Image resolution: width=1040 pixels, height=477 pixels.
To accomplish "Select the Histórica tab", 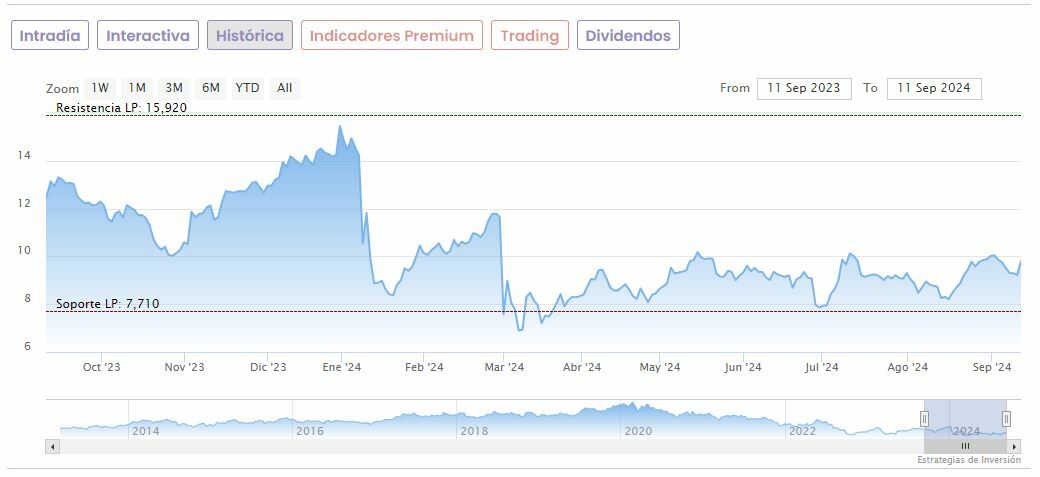I will pyautogui.click(x=250, y=36).
